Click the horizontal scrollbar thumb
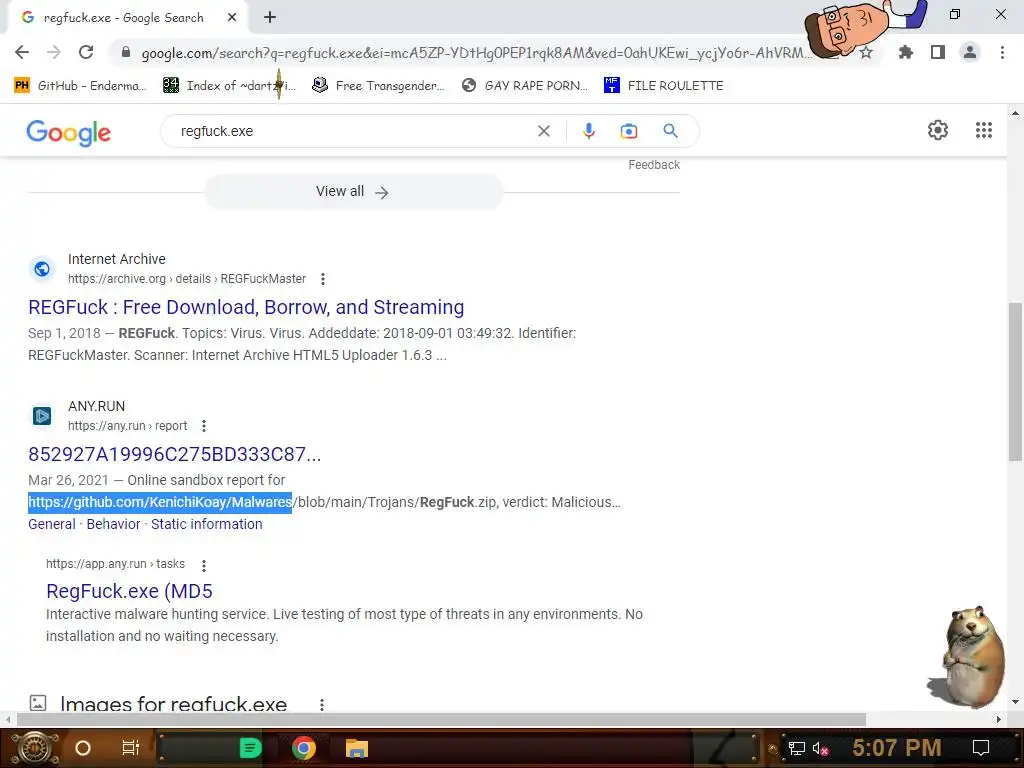Viewport: 1024px width, 768px height. click(441, 720)
